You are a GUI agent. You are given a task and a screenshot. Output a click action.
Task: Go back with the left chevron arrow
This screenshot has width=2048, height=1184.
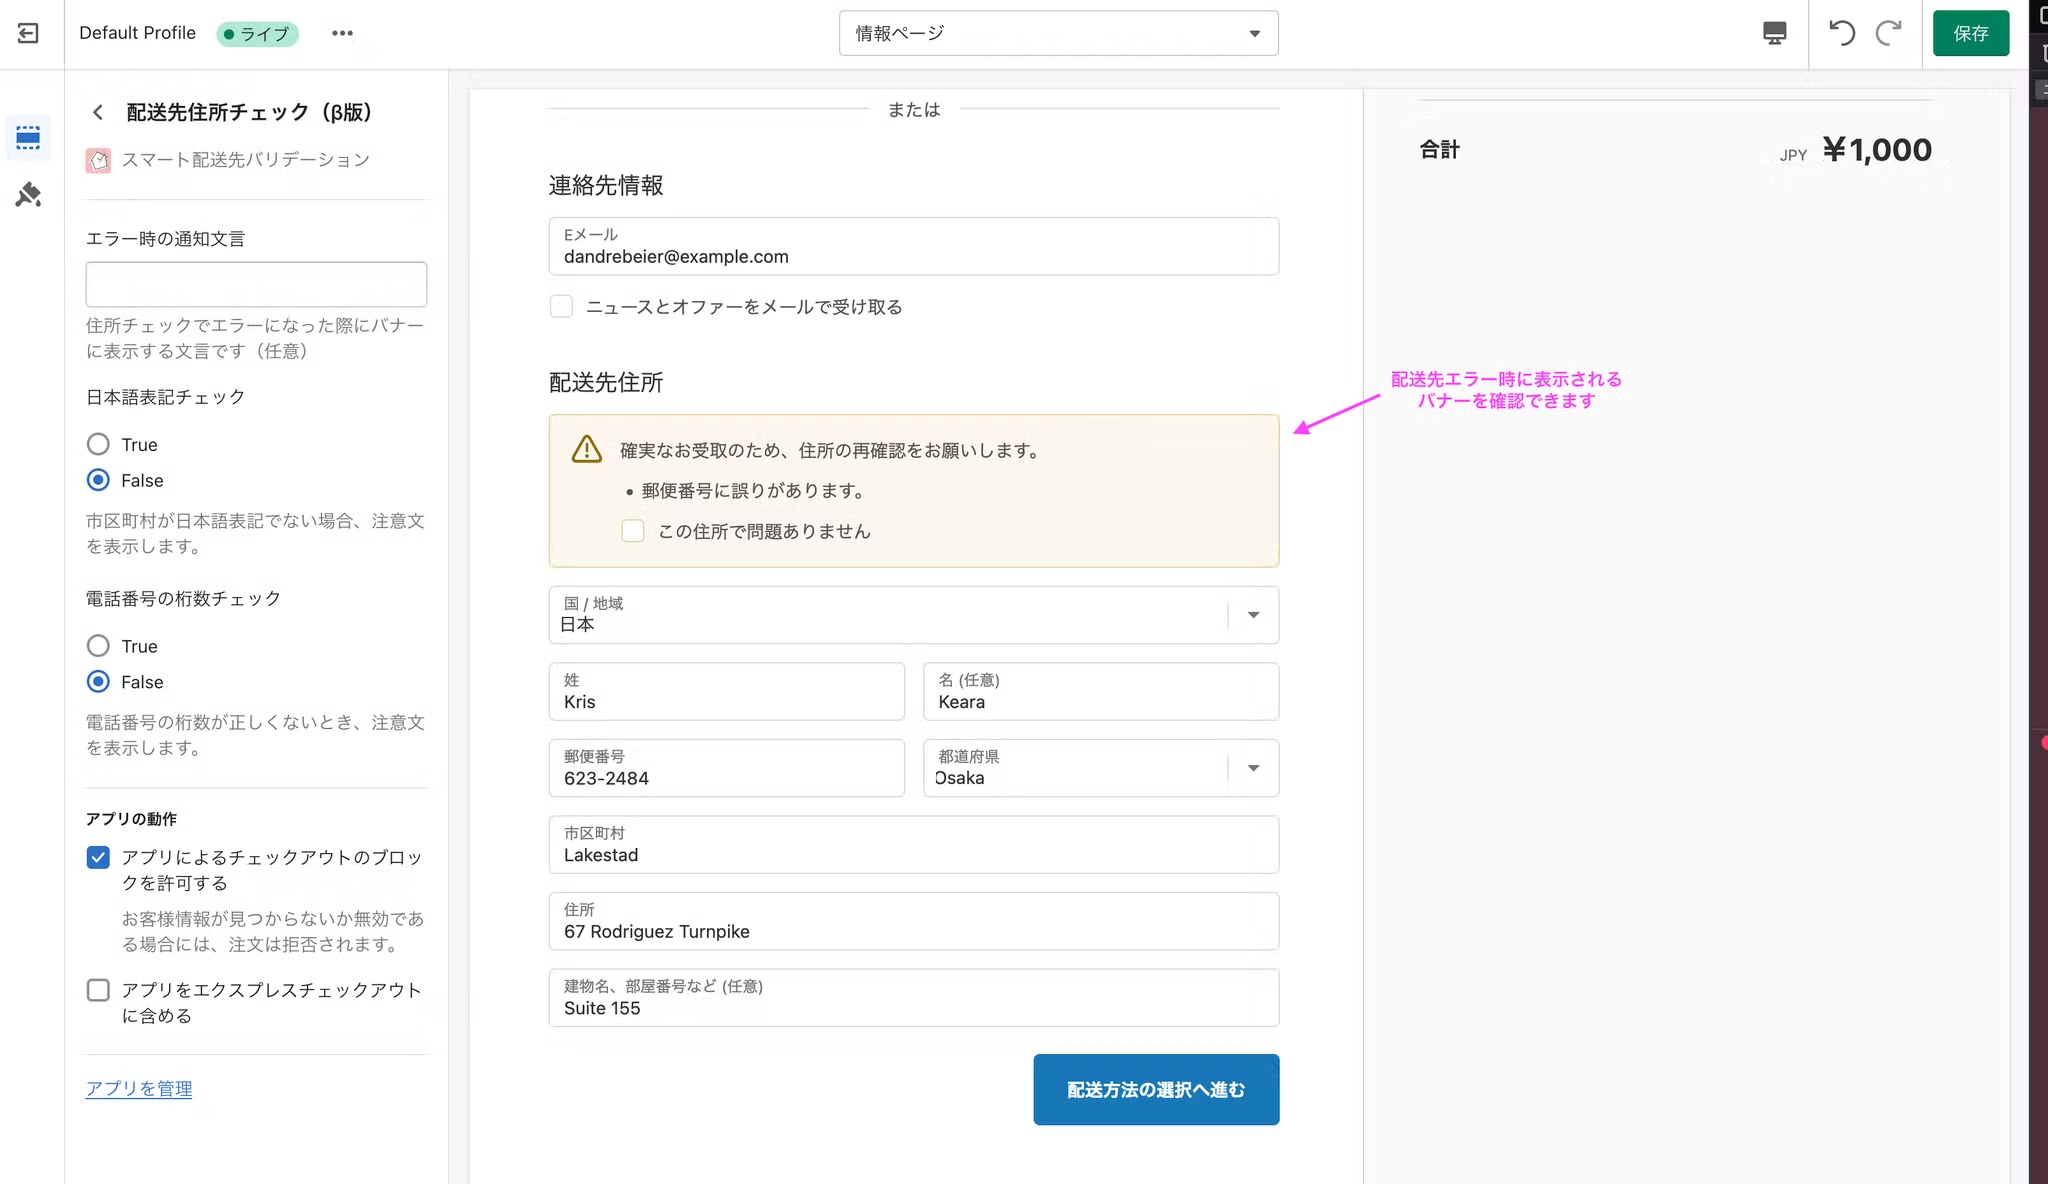click(98, 112)
